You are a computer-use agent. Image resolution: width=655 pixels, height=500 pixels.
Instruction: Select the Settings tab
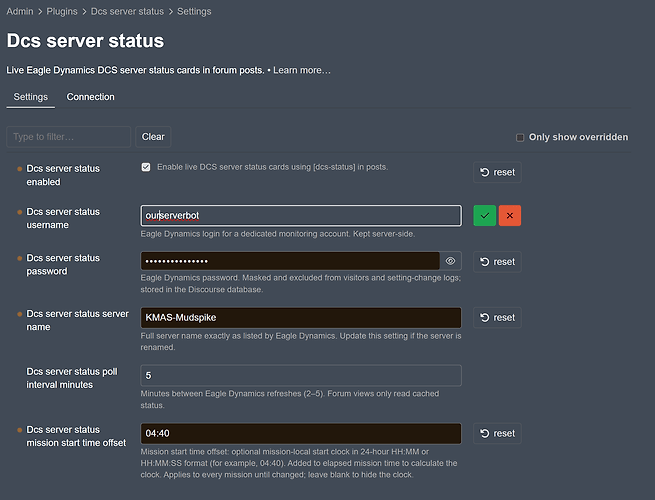point(30,97)
